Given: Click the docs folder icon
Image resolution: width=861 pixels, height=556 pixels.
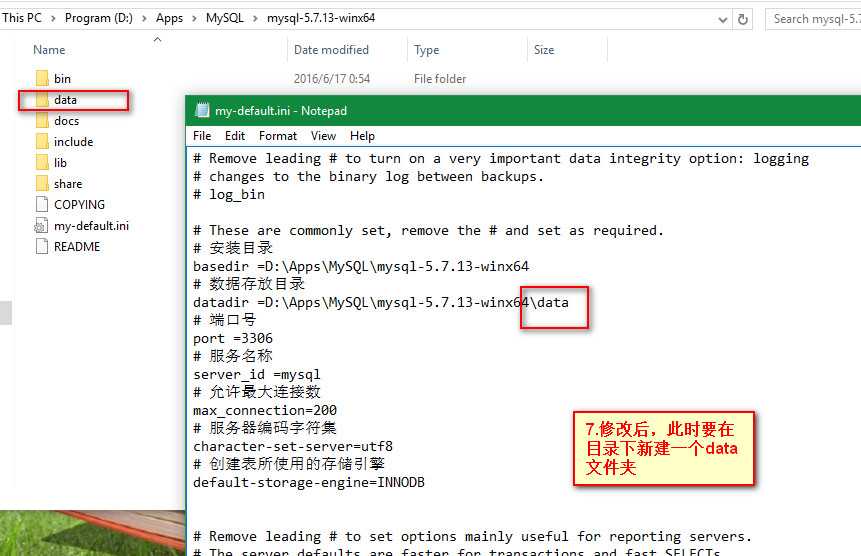Looking at the screenshot, I should point(42,120).
